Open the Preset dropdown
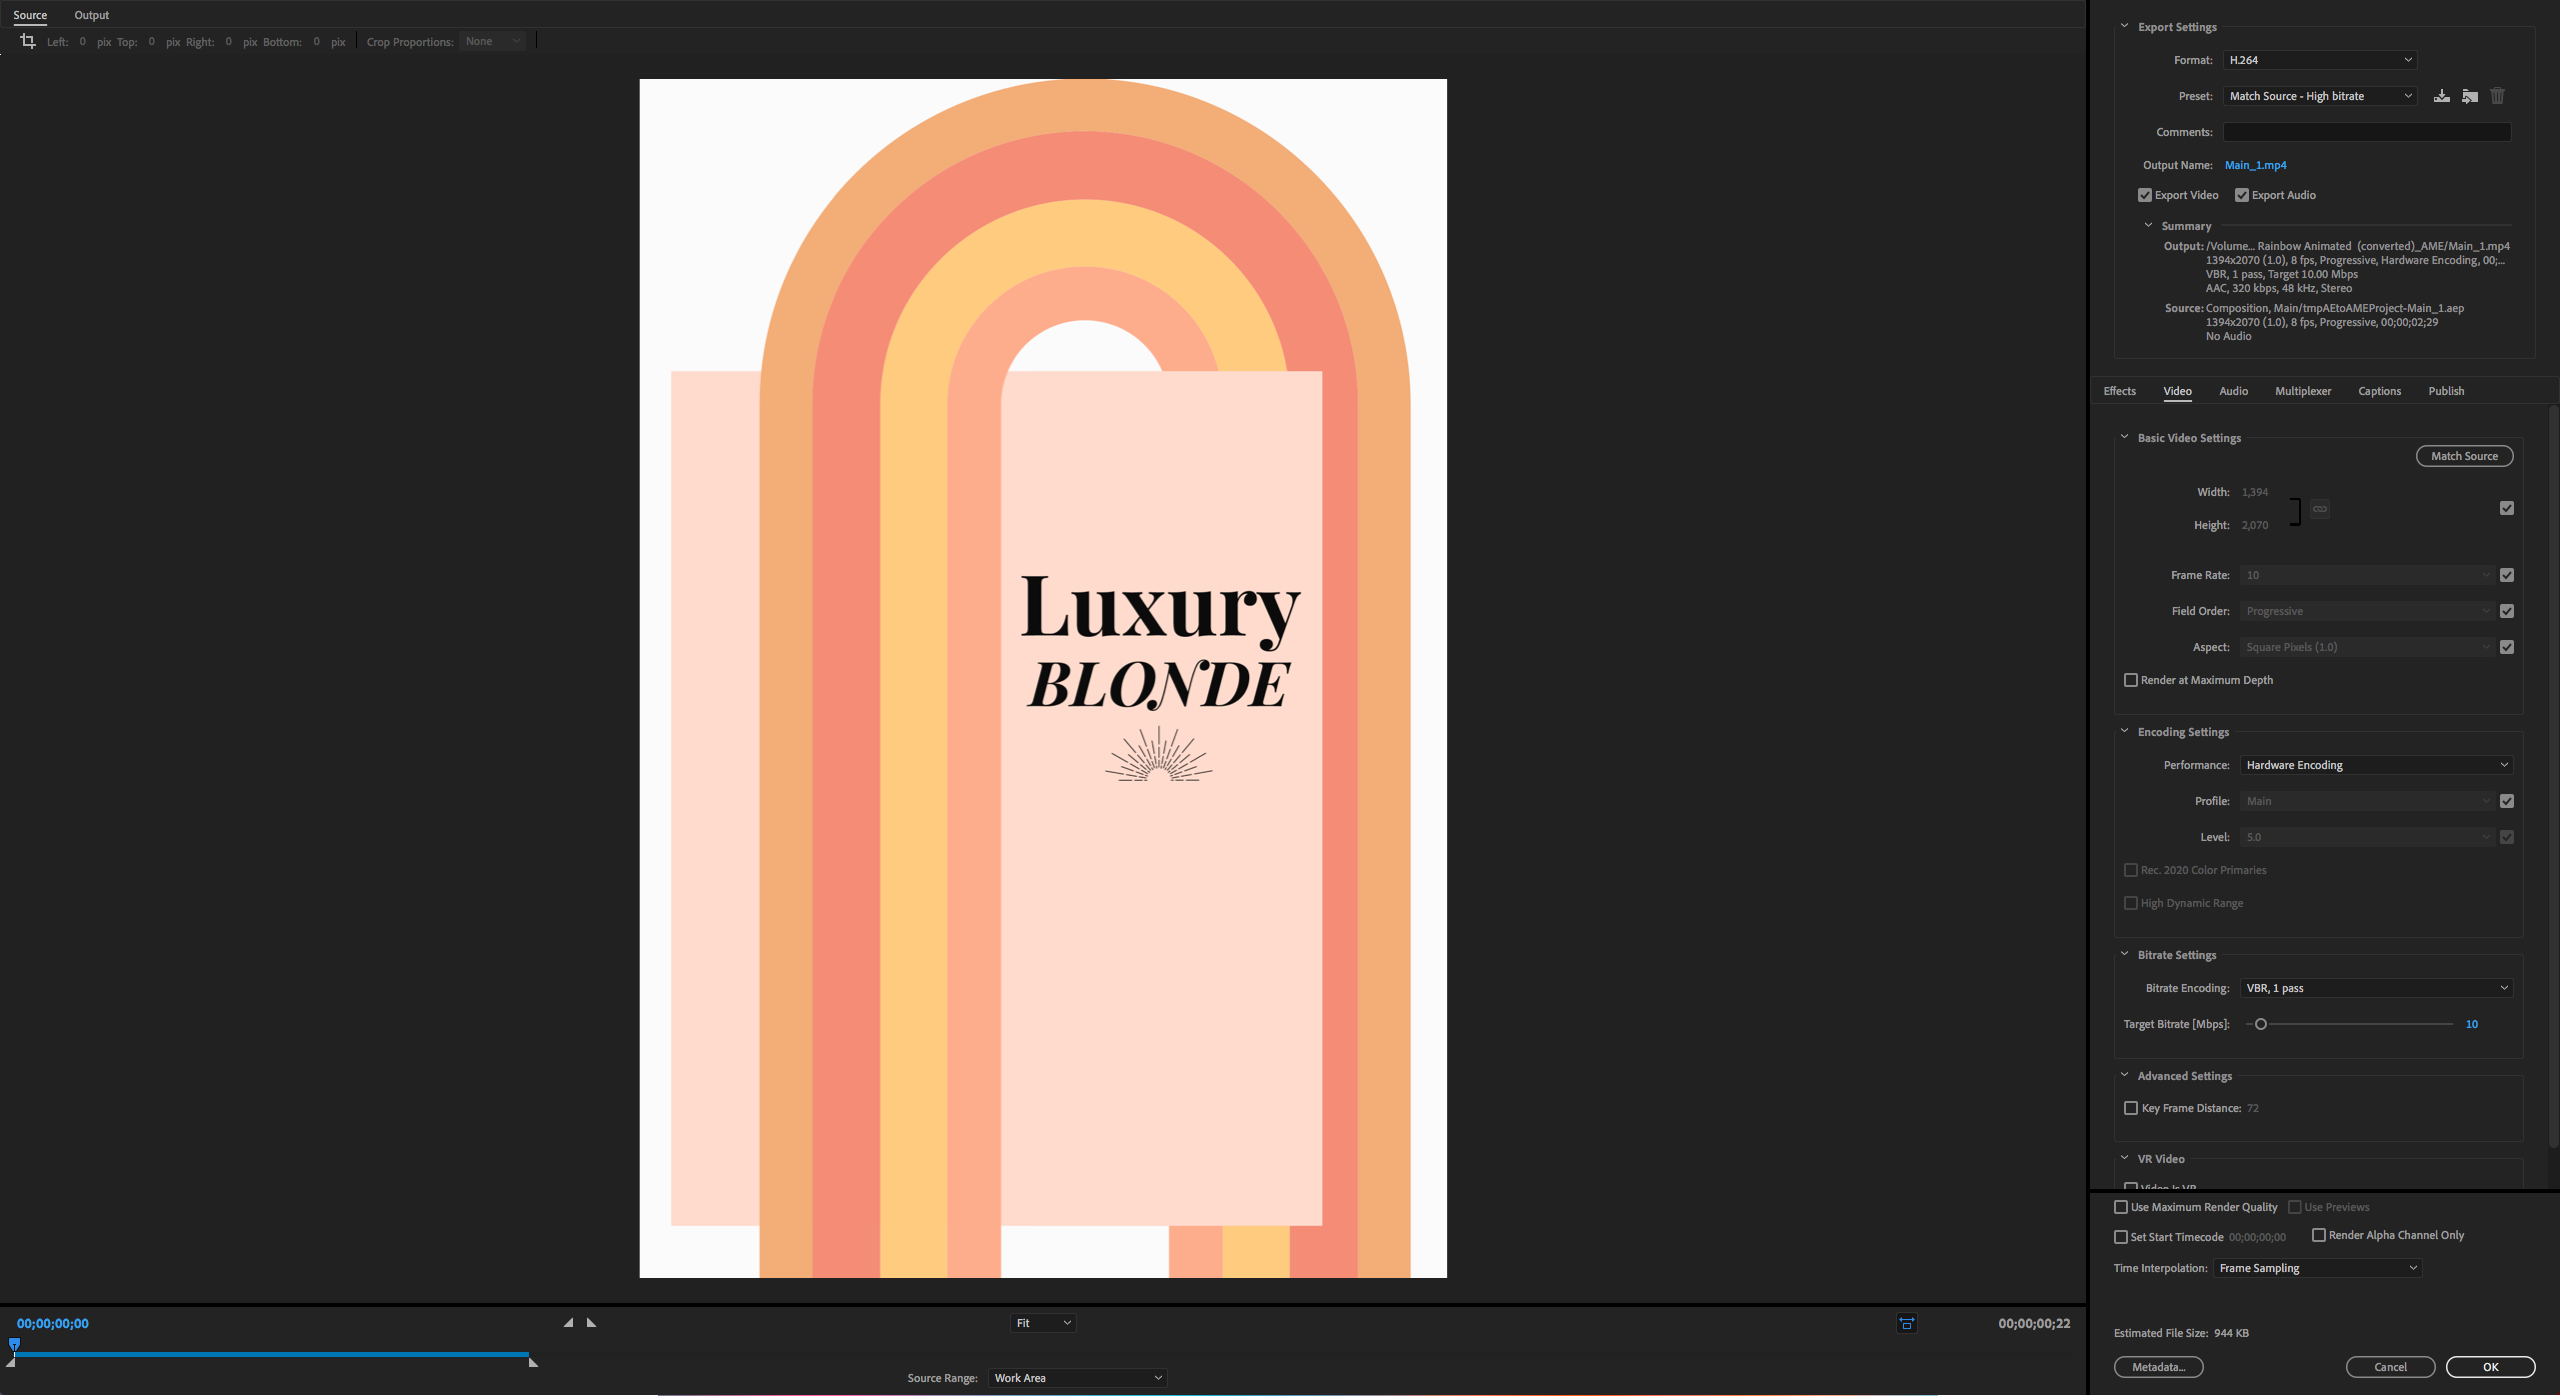Image resolution: width=2560 pixels, height=1396 pixels. 2320,96
